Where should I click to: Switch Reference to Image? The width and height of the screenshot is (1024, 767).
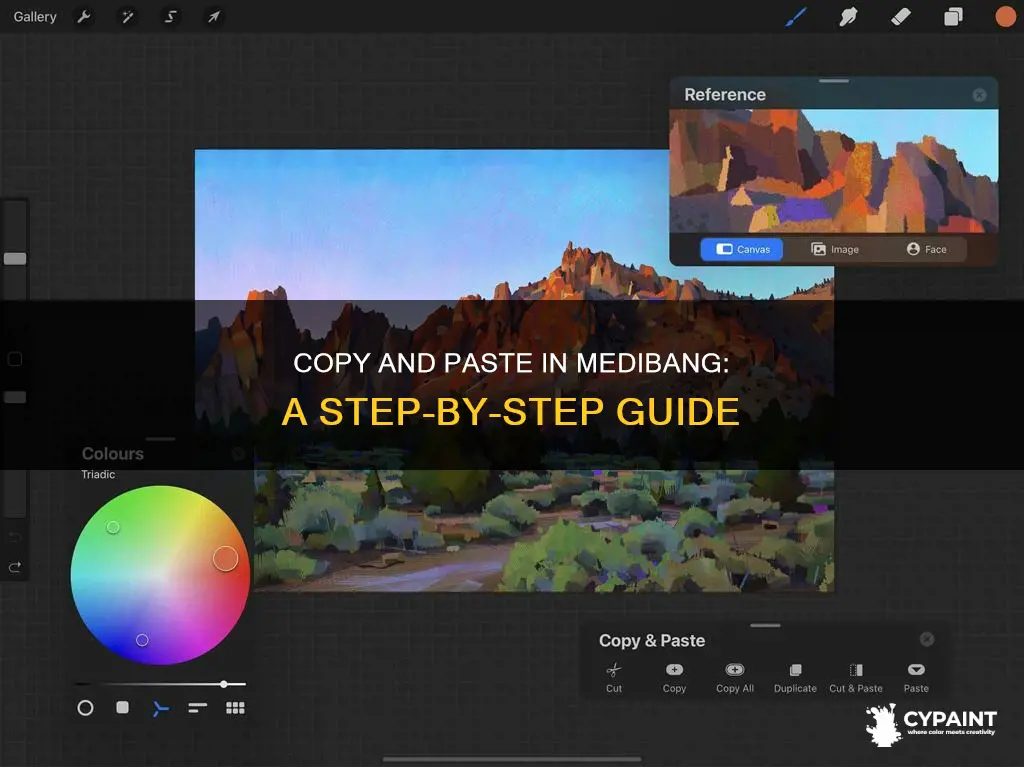coord(835,250)
